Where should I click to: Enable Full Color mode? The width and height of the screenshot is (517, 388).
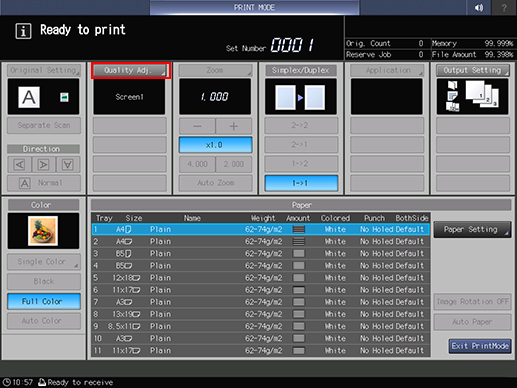44,301
